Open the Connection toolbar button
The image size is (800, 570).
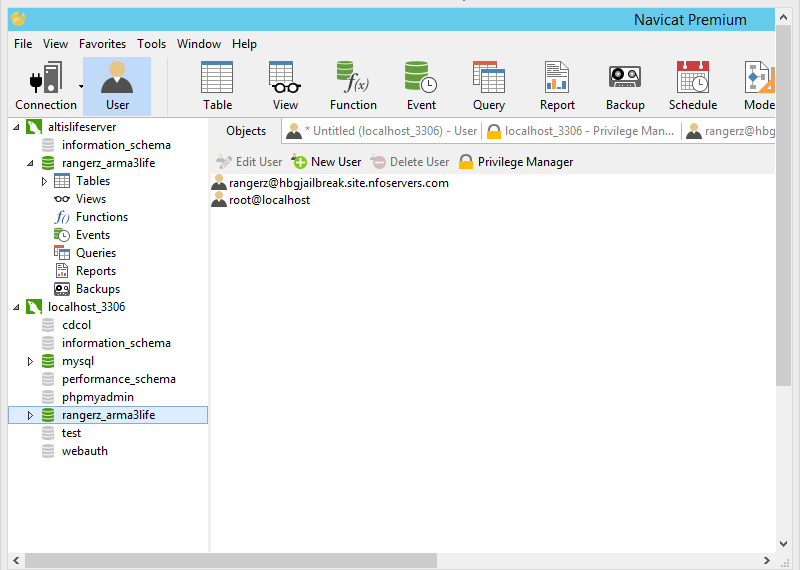click(x=45, y=86)
